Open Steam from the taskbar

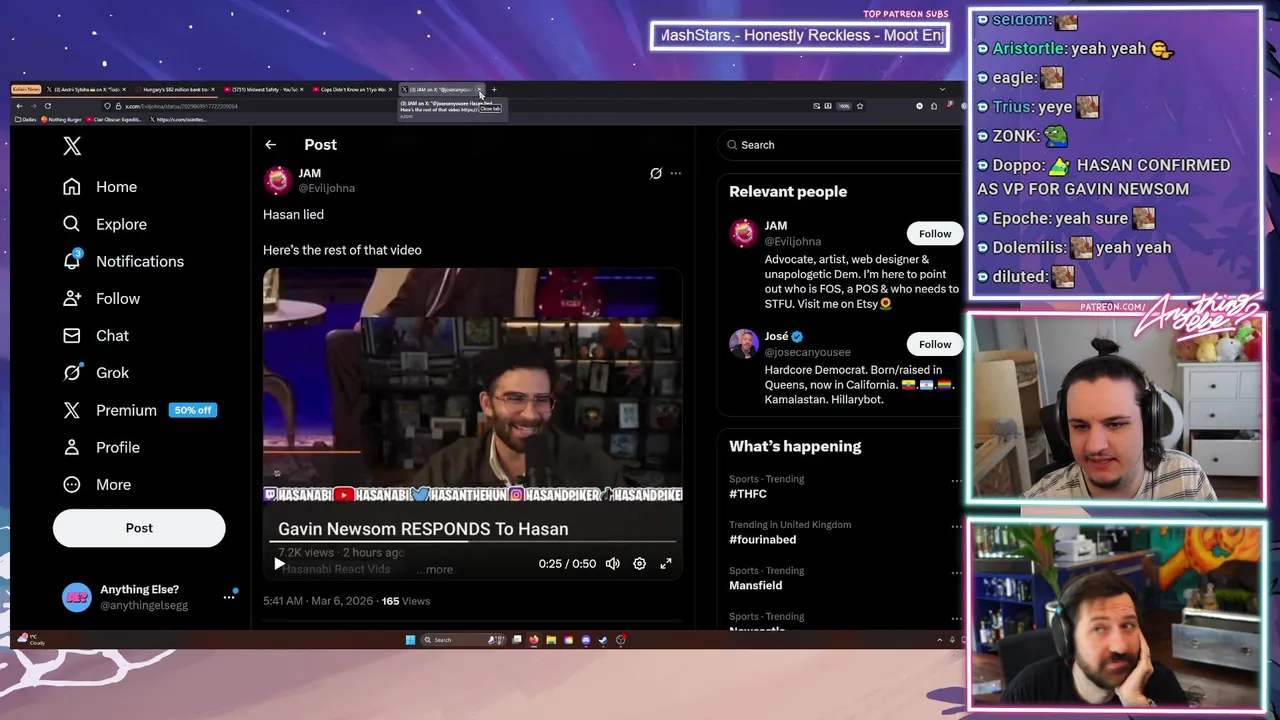[603, 640]
